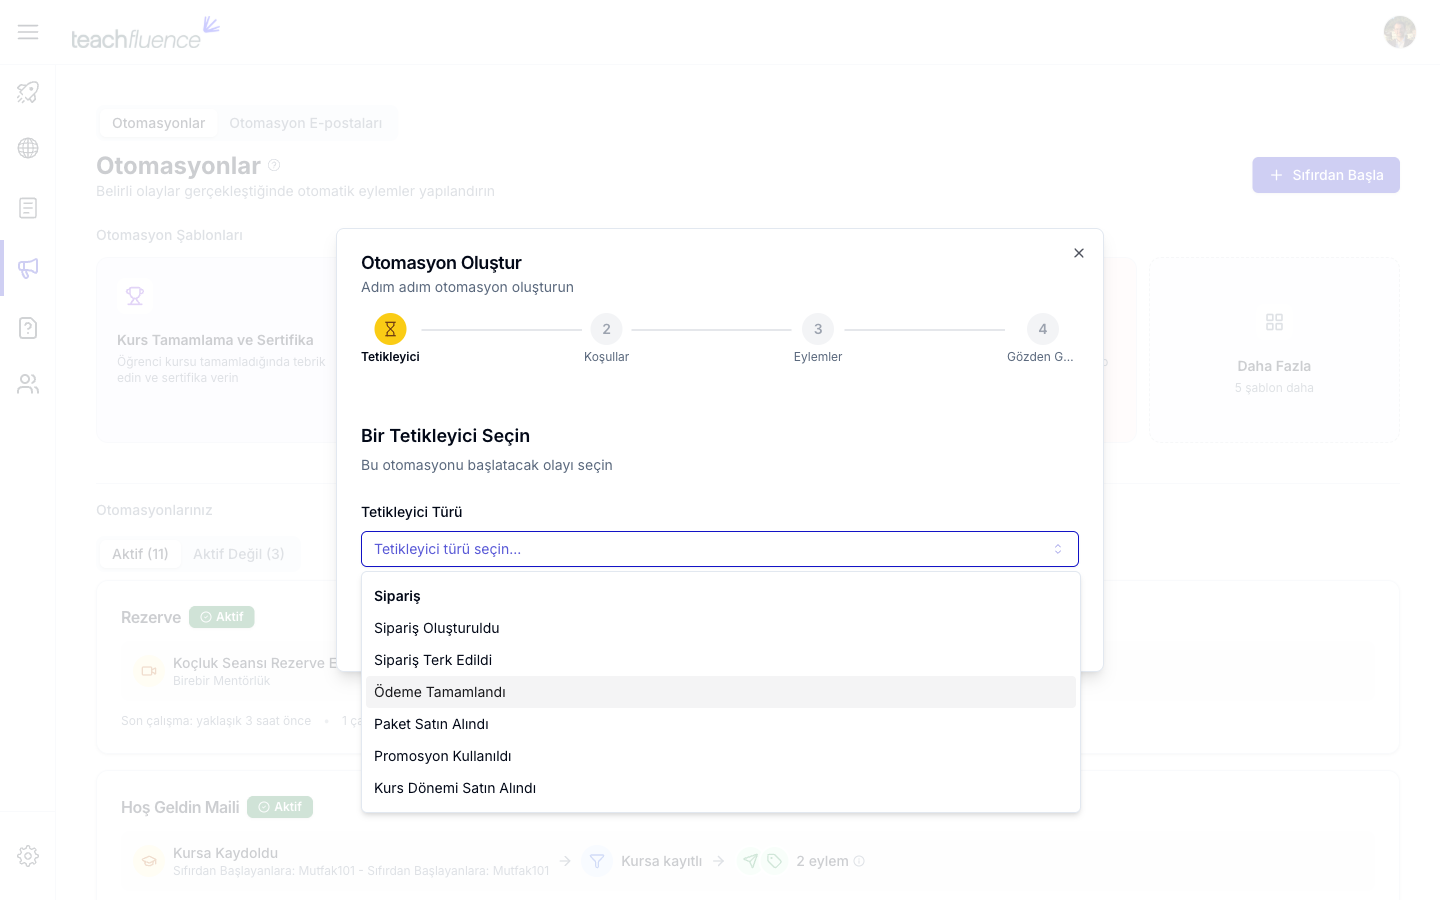
Task: Click the teachfluence logo
Action: (x=145, y=33)
